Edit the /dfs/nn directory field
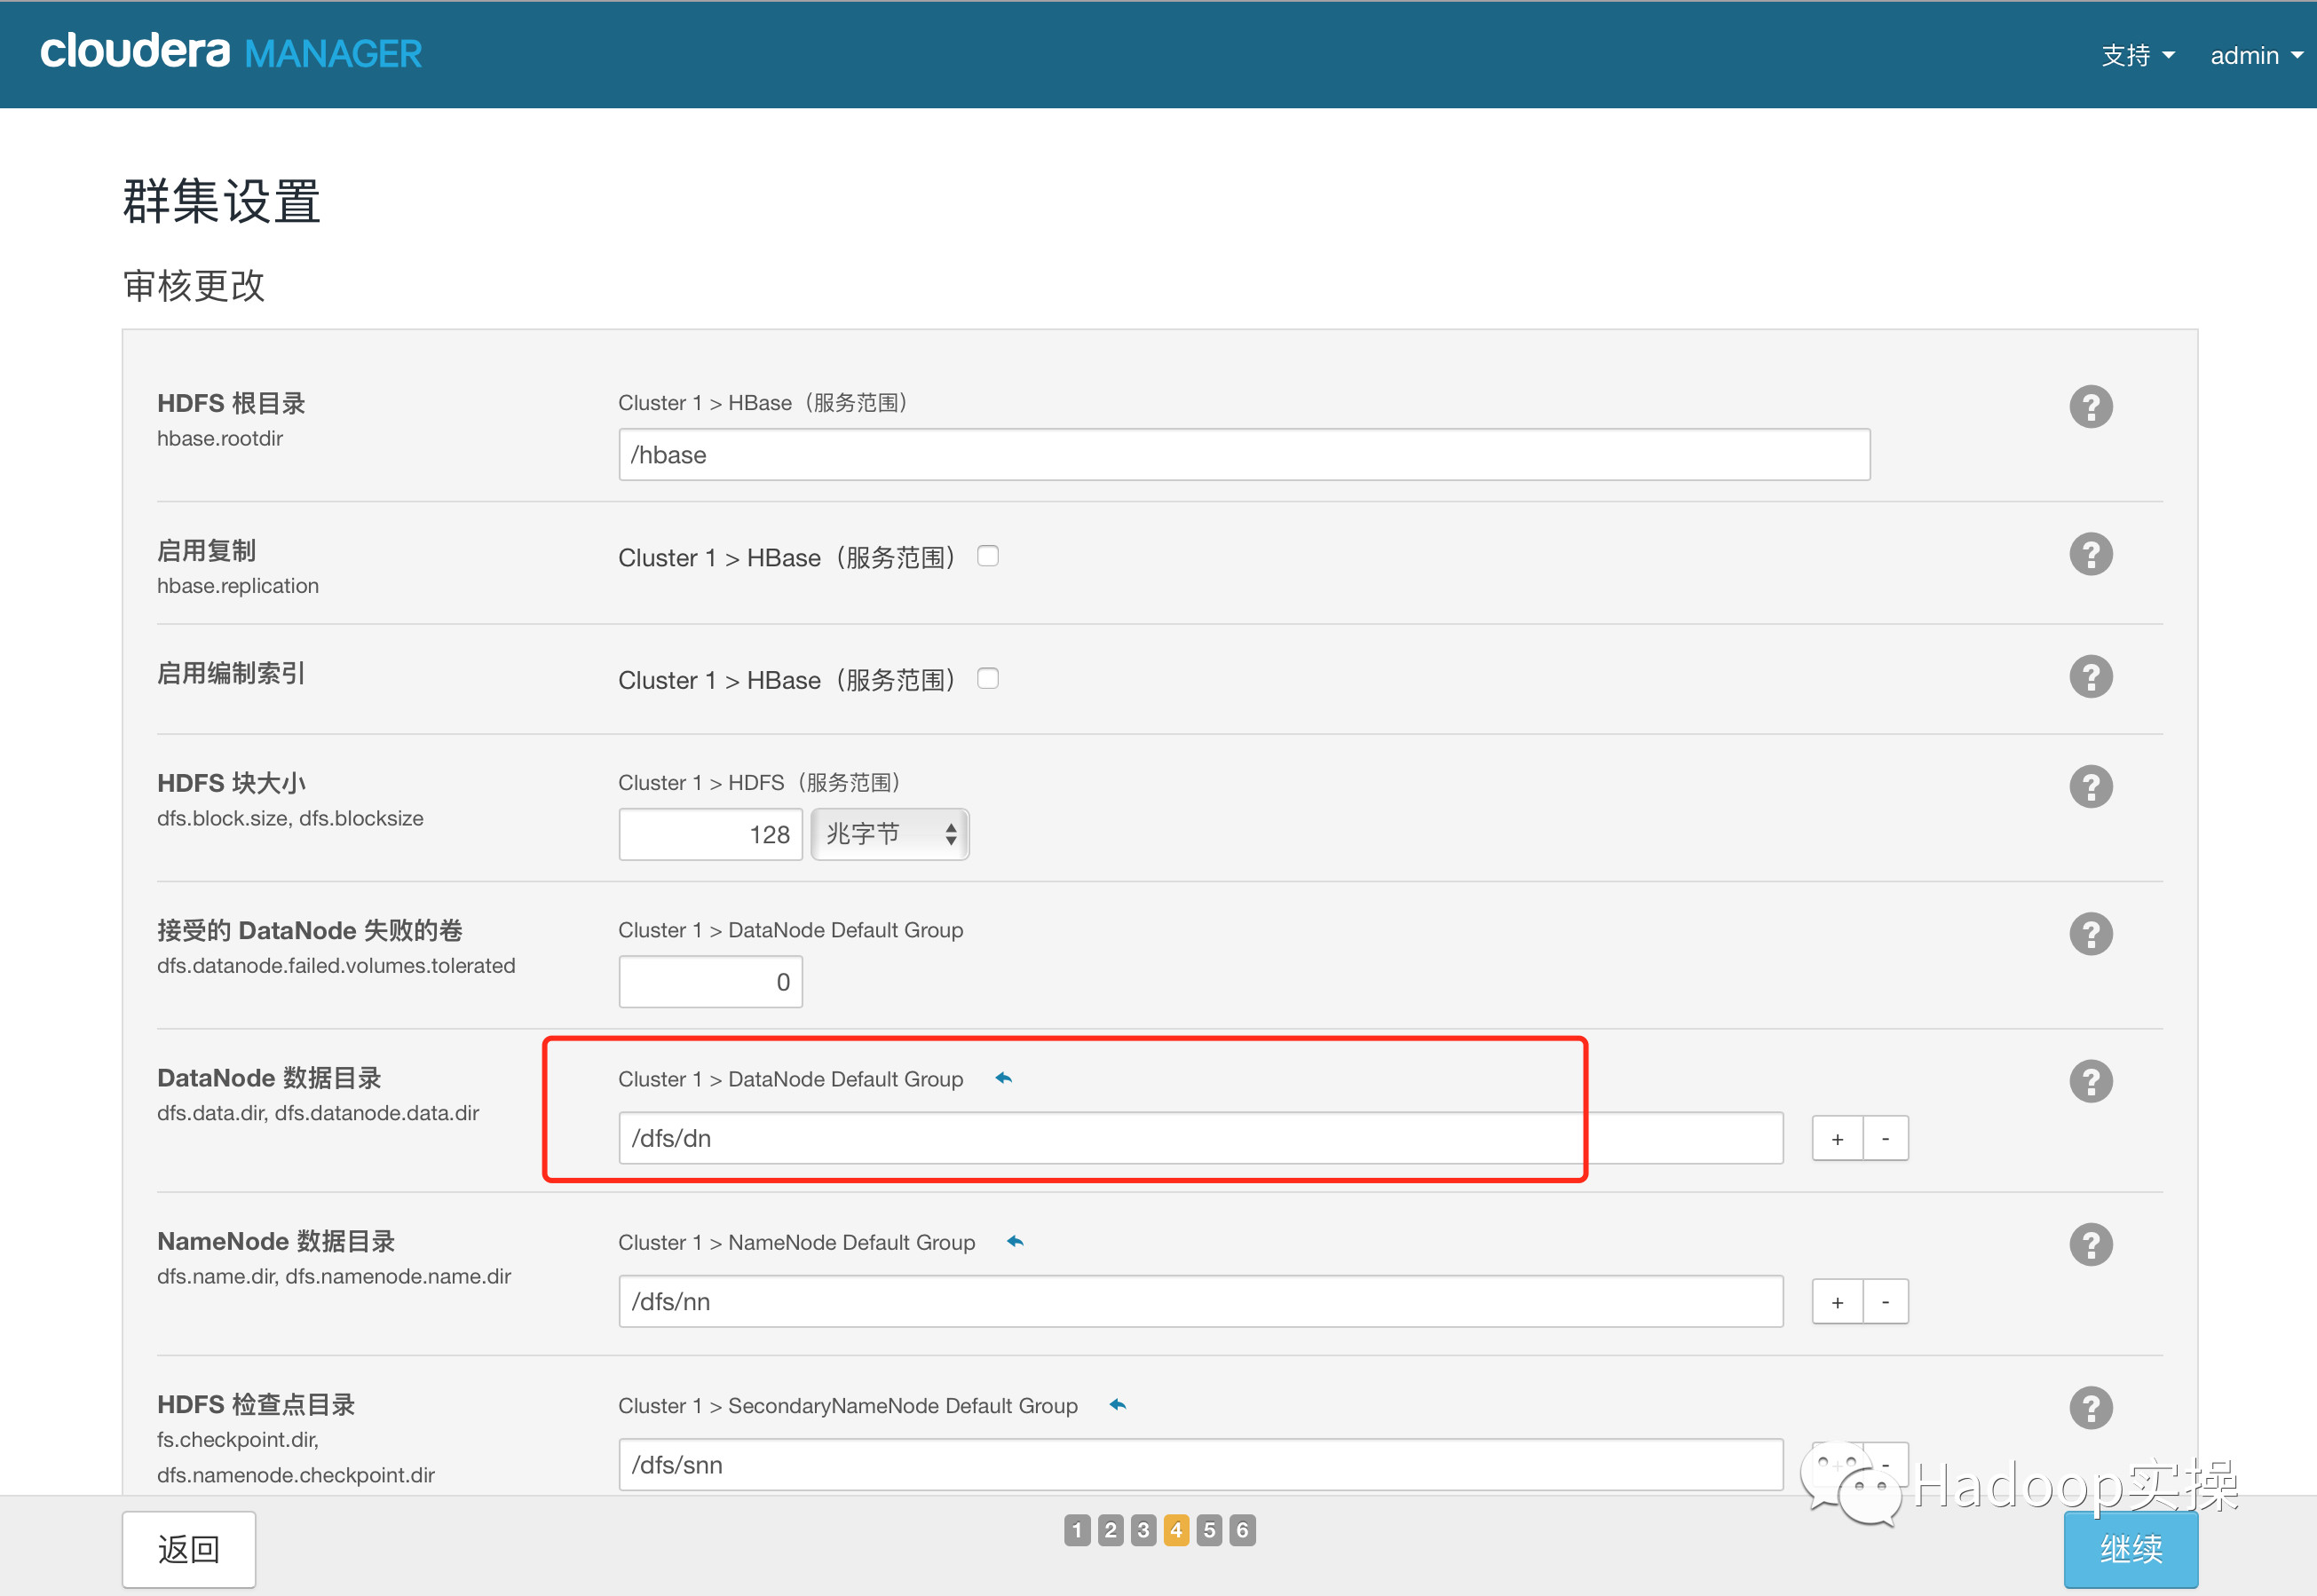Image resolution: width=2317 pixels, height=1596 pixels. click(x=1200, y=1301)
